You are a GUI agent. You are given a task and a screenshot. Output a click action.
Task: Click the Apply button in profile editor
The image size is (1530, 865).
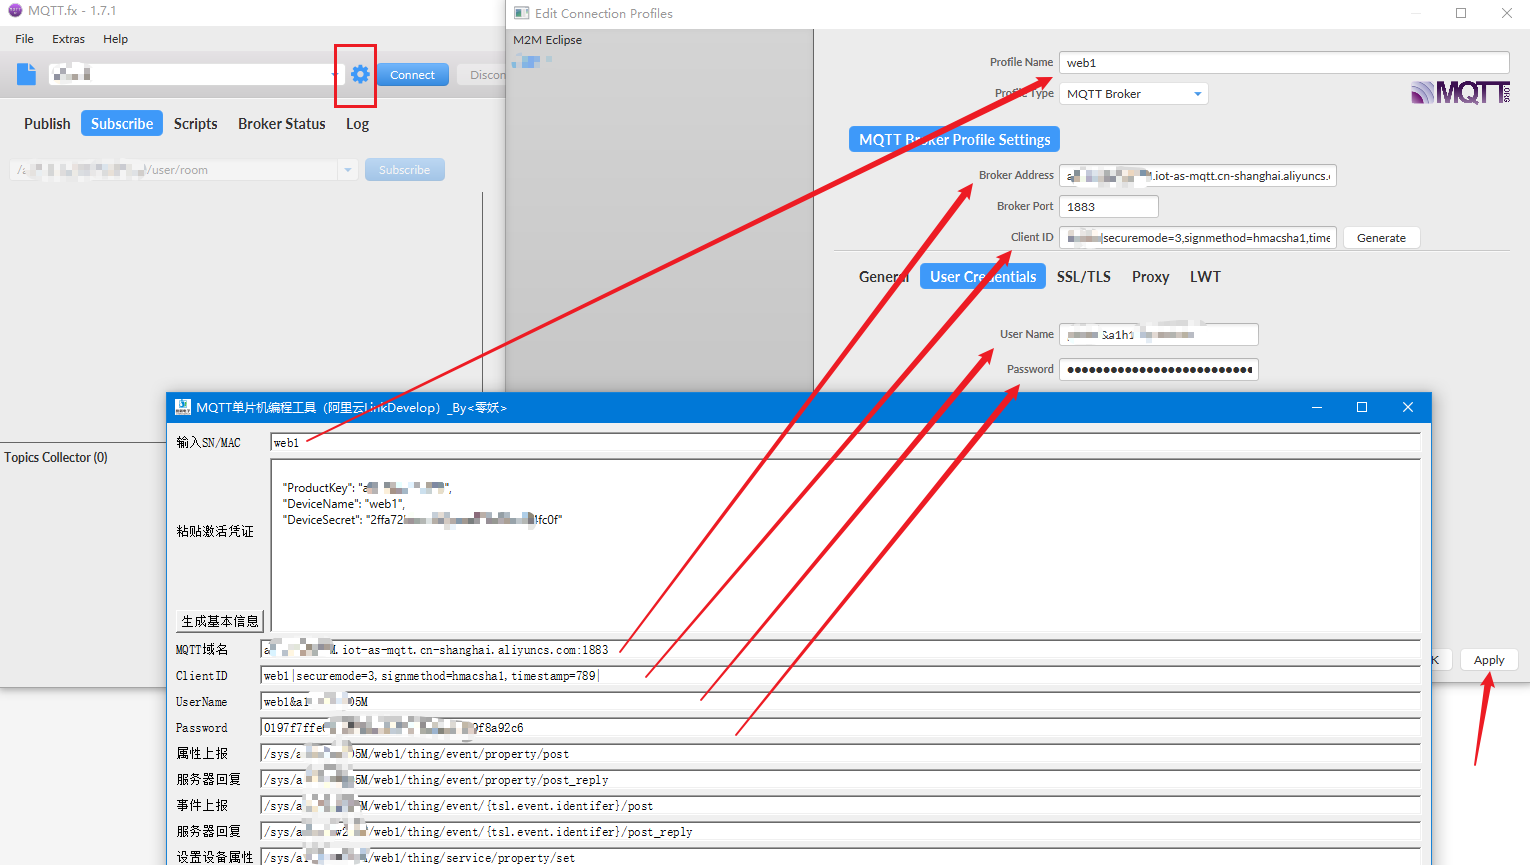[1489, 660]
